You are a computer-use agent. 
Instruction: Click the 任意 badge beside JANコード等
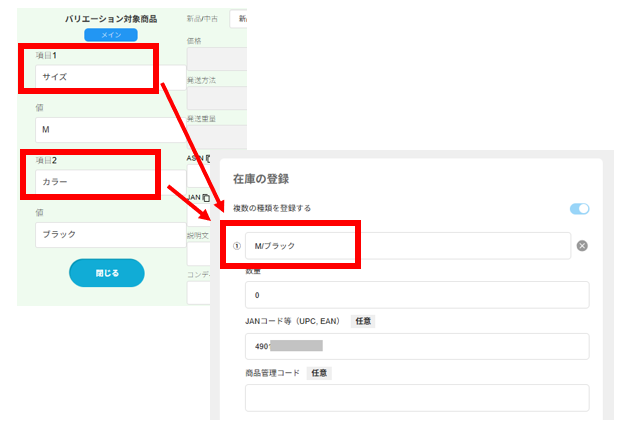pyautogui.click(x=362, y=321)
